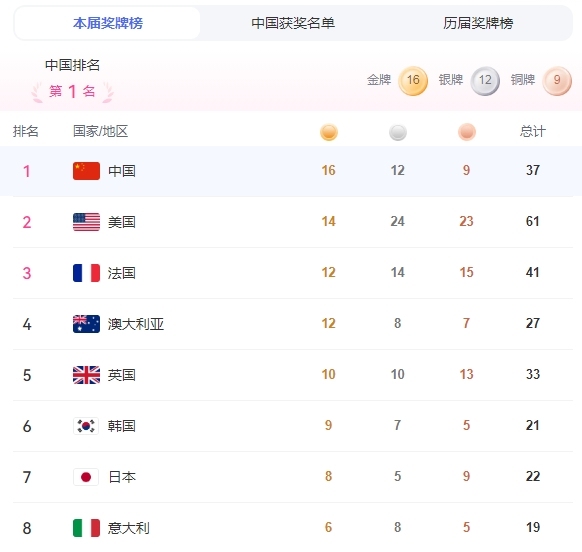The image size is (582, 552).
Task: Click the France flag icon
Action: [86, 273]
